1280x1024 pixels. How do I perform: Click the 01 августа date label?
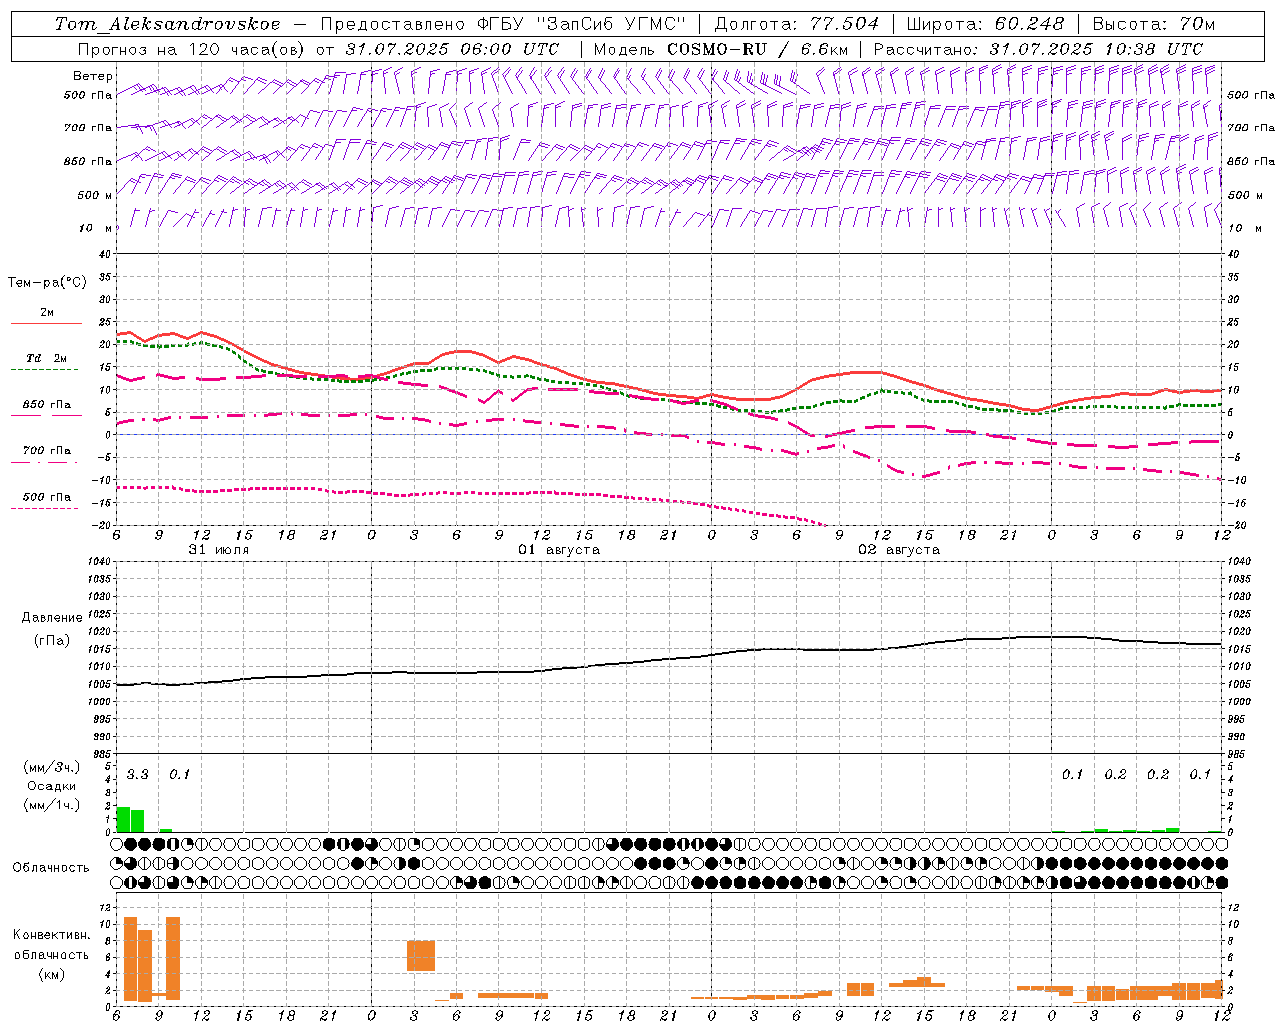point(559,550)
